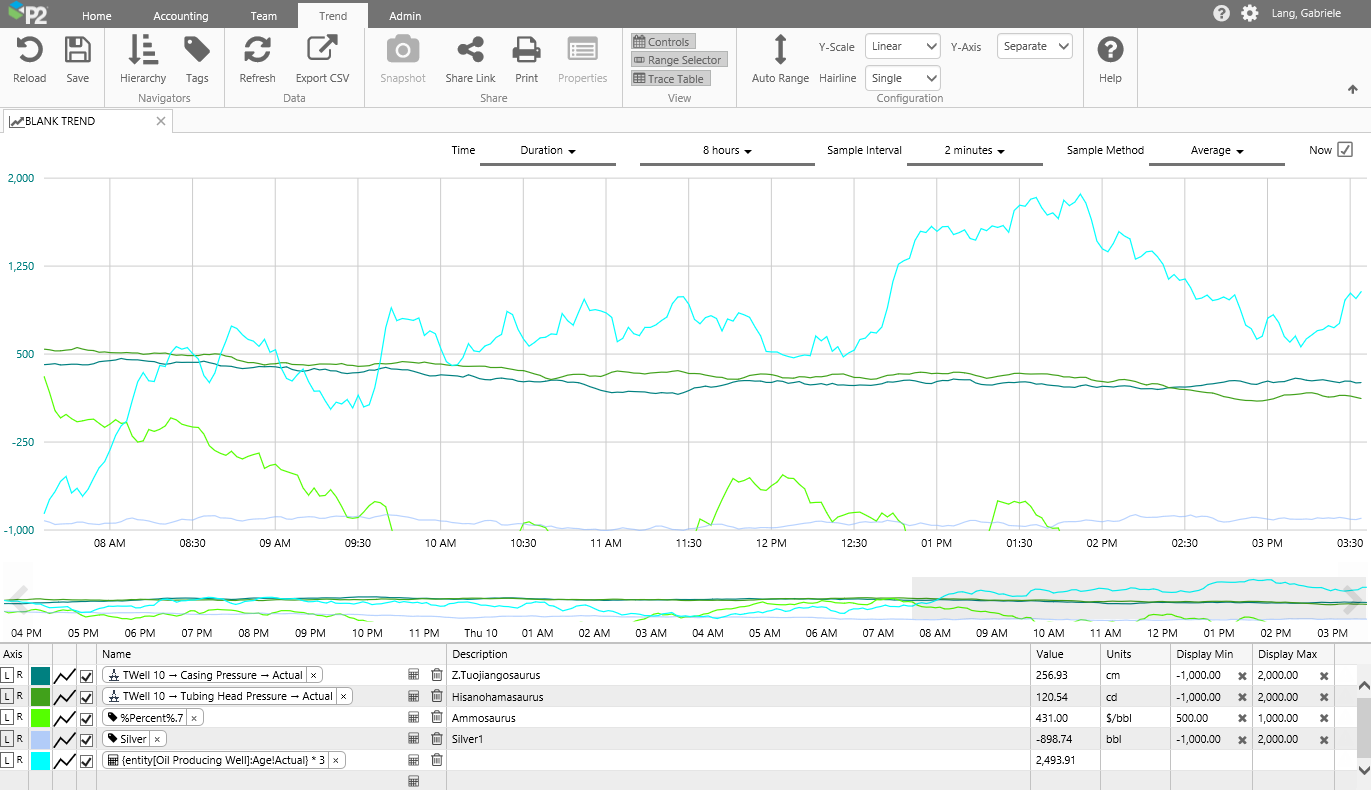Click the Reload icon in the ribbon
Screen dimensions: 1371x790
click(30, 50)
